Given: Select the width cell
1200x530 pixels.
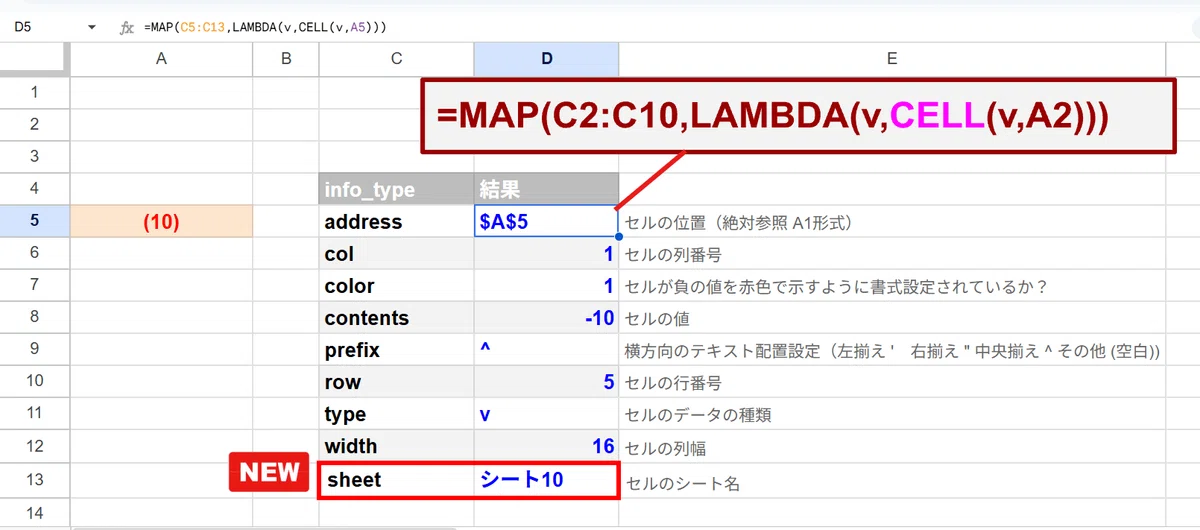Looking at the screenshot, I should [x=396, y=447].
